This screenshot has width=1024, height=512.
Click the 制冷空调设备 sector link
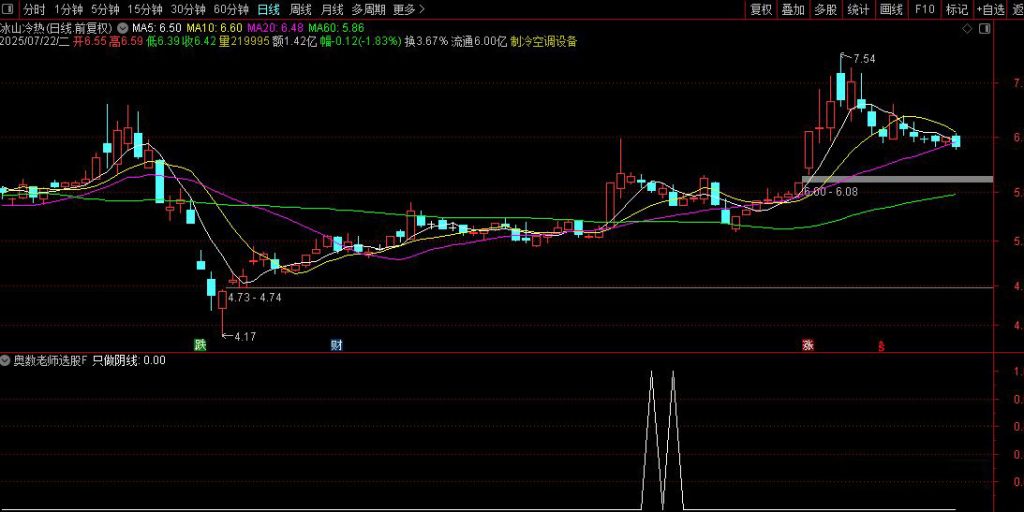543,43
